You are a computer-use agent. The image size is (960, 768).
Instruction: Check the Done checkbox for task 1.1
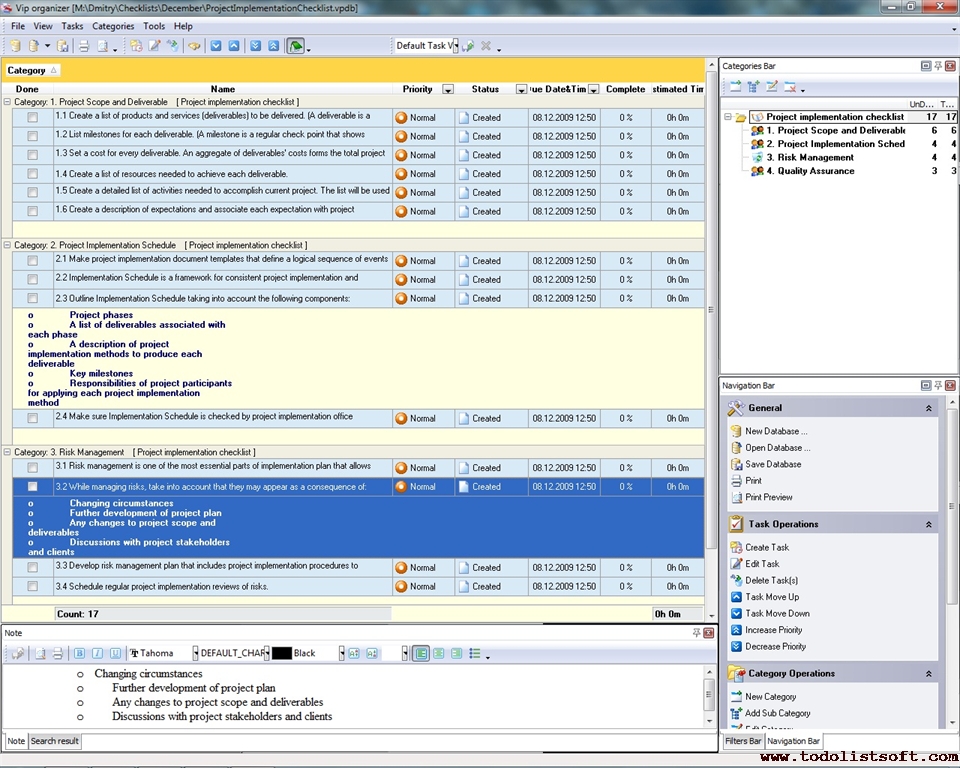(31, 115)
